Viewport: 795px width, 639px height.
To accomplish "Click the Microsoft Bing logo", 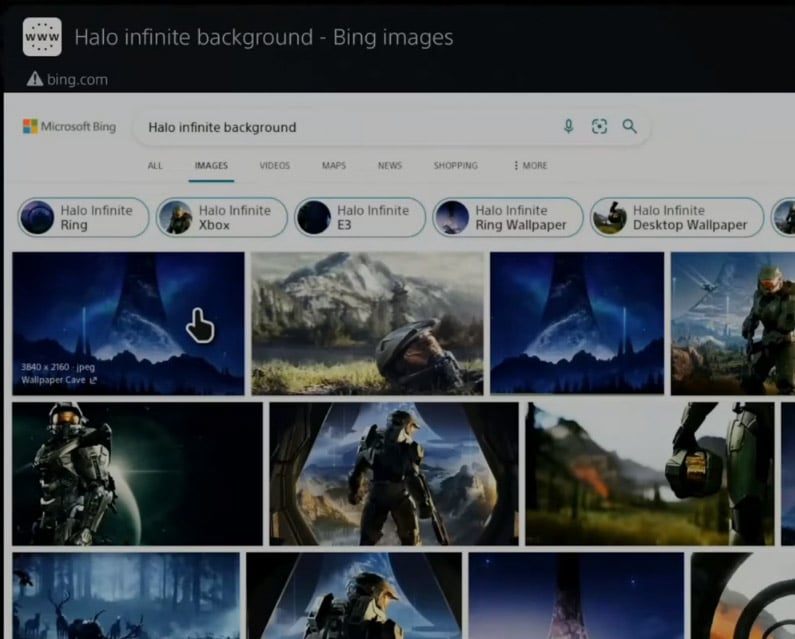I will (x=69, y=126).
